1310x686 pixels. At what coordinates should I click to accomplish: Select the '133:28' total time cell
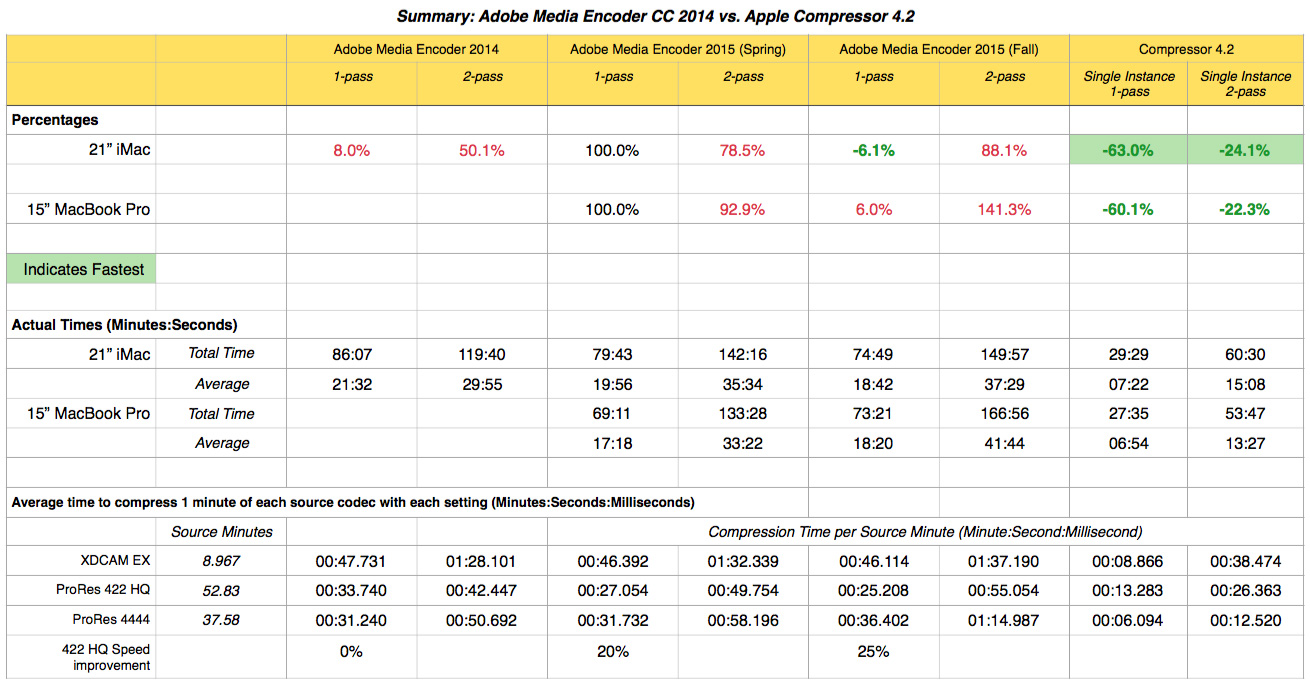741,413
